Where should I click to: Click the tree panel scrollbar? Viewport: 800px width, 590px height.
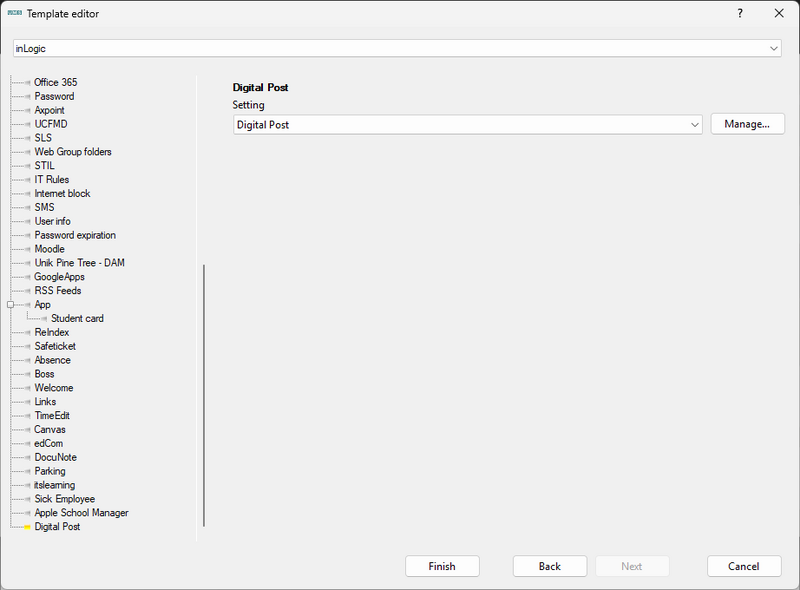[204, 395]
